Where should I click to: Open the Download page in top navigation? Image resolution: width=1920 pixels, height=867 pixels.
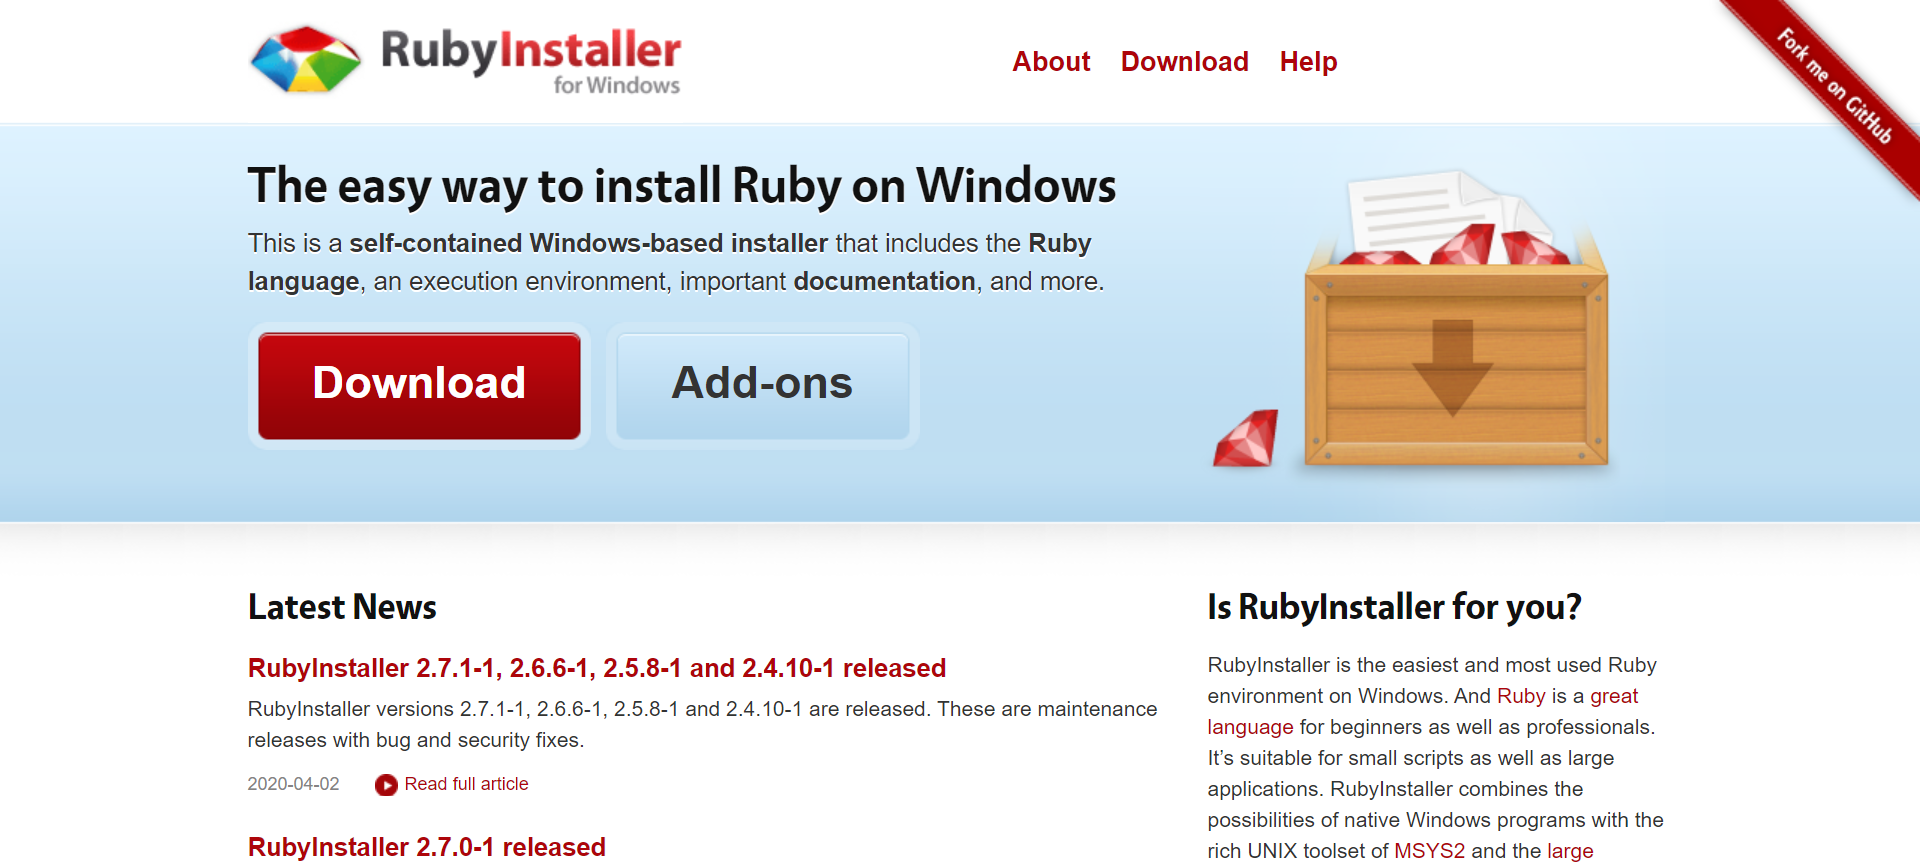(x=1184, y=62)
